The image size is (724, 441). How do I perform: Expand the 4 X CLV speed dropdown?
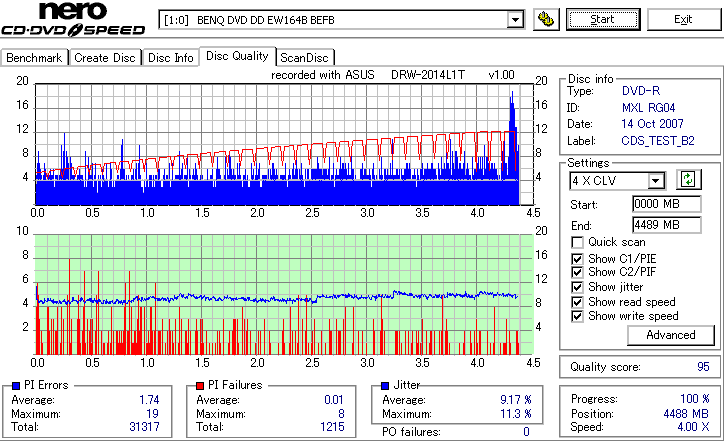[x=655, y=181]
